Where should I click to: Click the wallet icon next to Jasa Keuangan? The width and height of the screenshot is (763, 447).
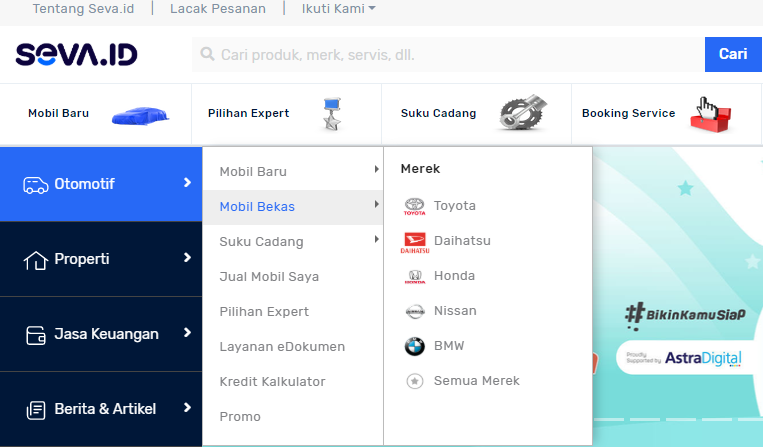click(36, 335)
